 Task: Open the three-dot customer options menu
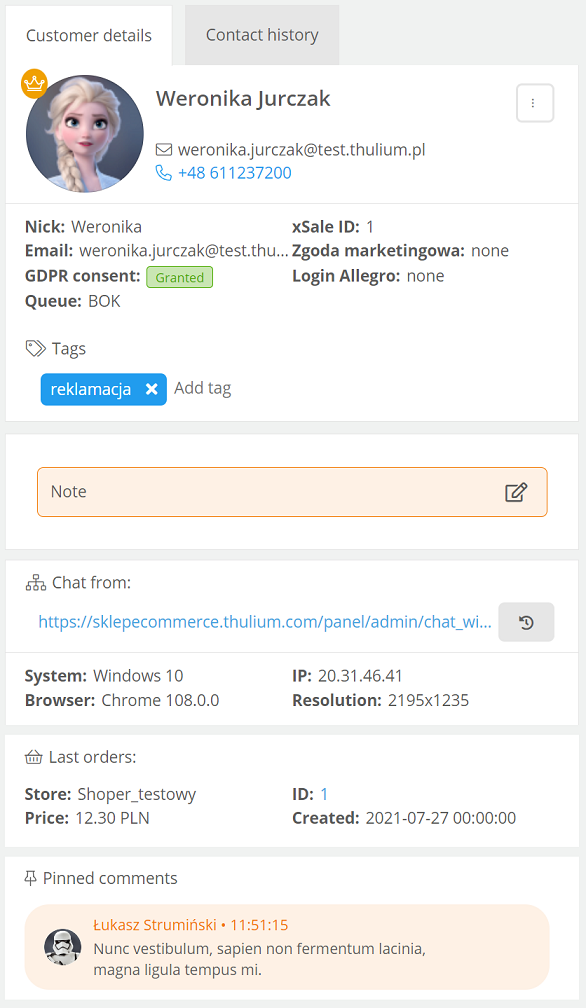coord(535,103)
